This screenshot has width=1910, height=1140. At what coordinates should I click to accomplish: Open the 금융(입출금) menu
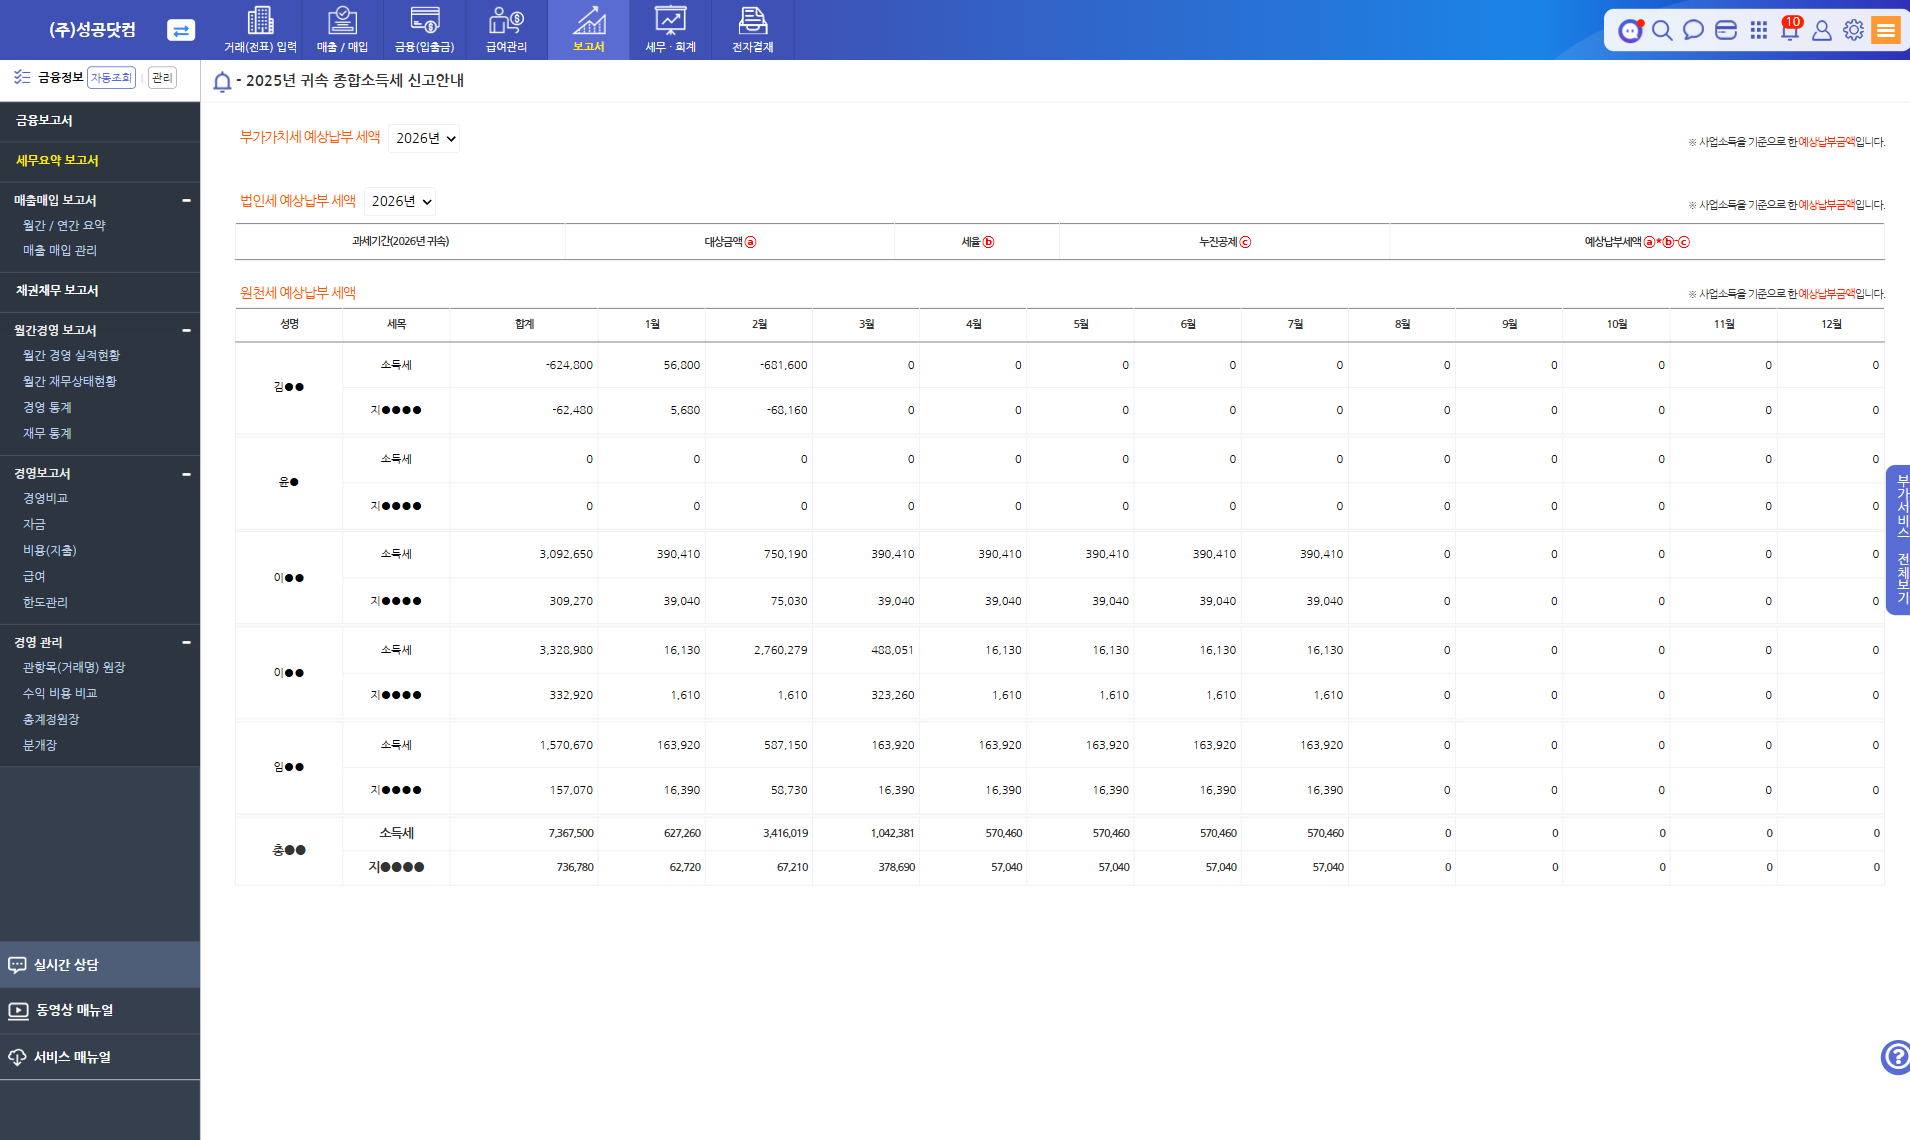pyautogui.click(x=425, y=30)
